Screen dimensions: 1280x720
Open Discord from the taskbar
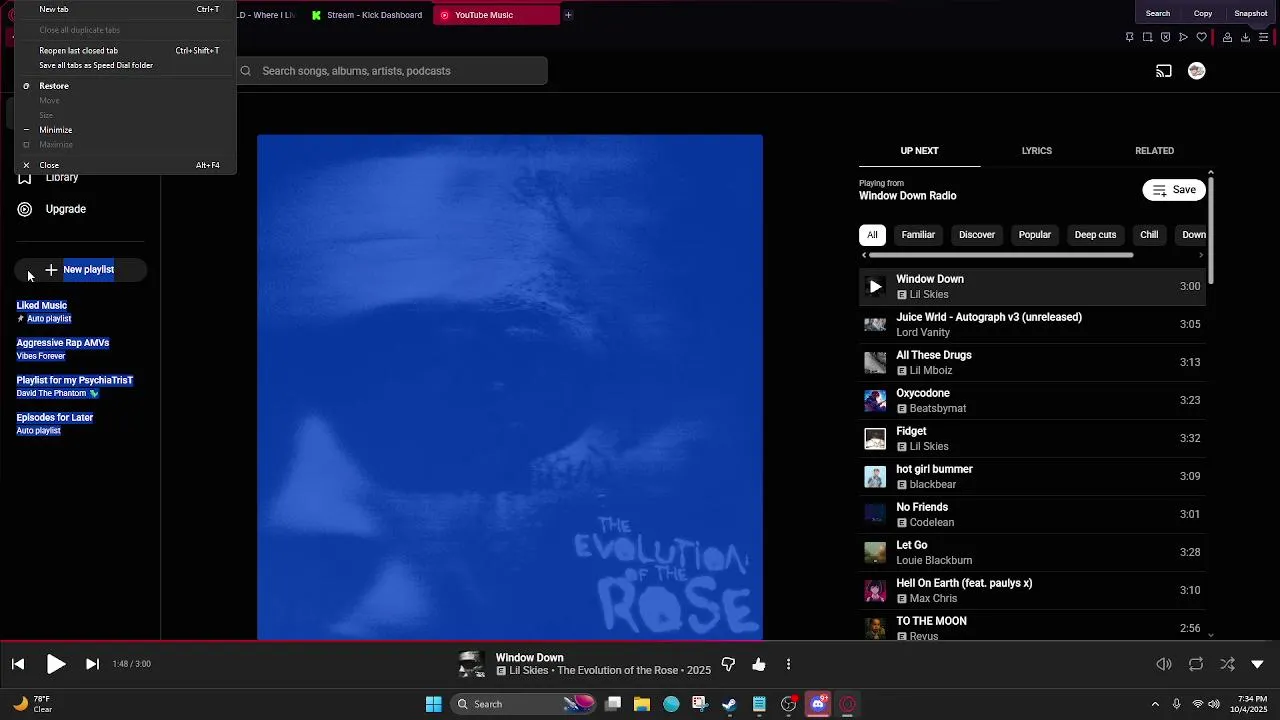coord(818,704)
